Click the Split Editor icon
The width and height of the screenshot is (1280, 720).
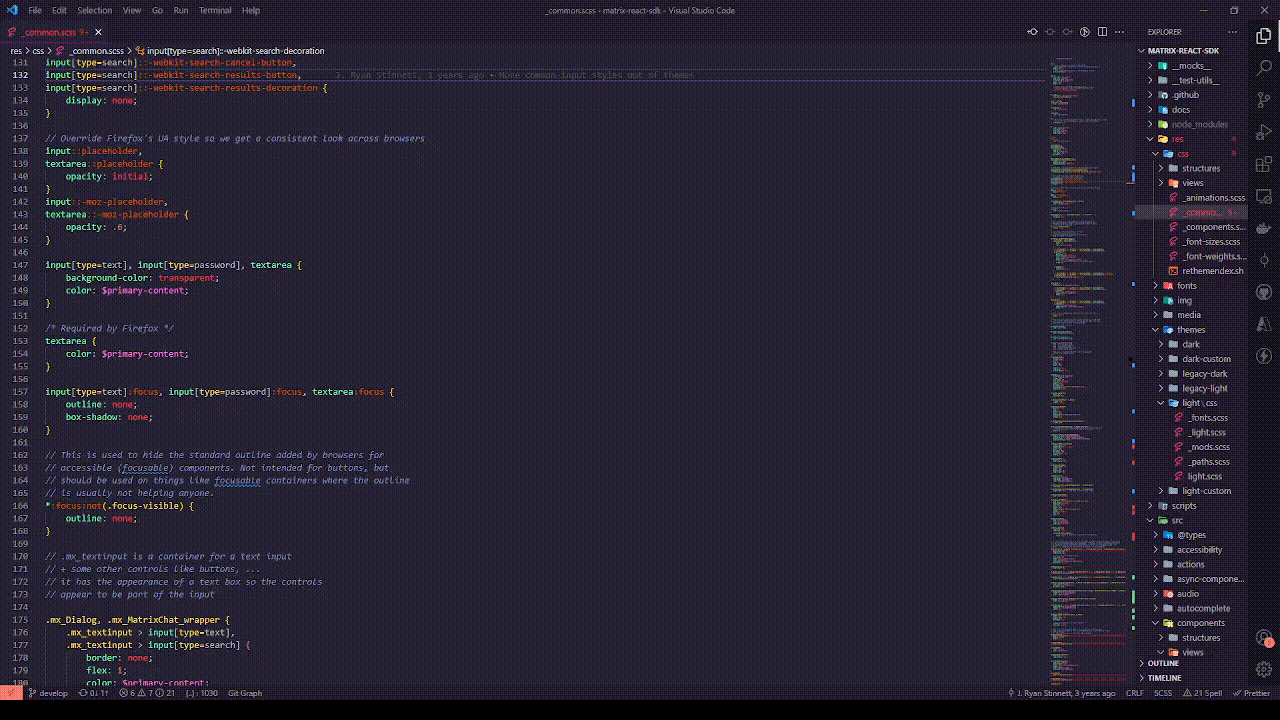[x=1102, y=32]
